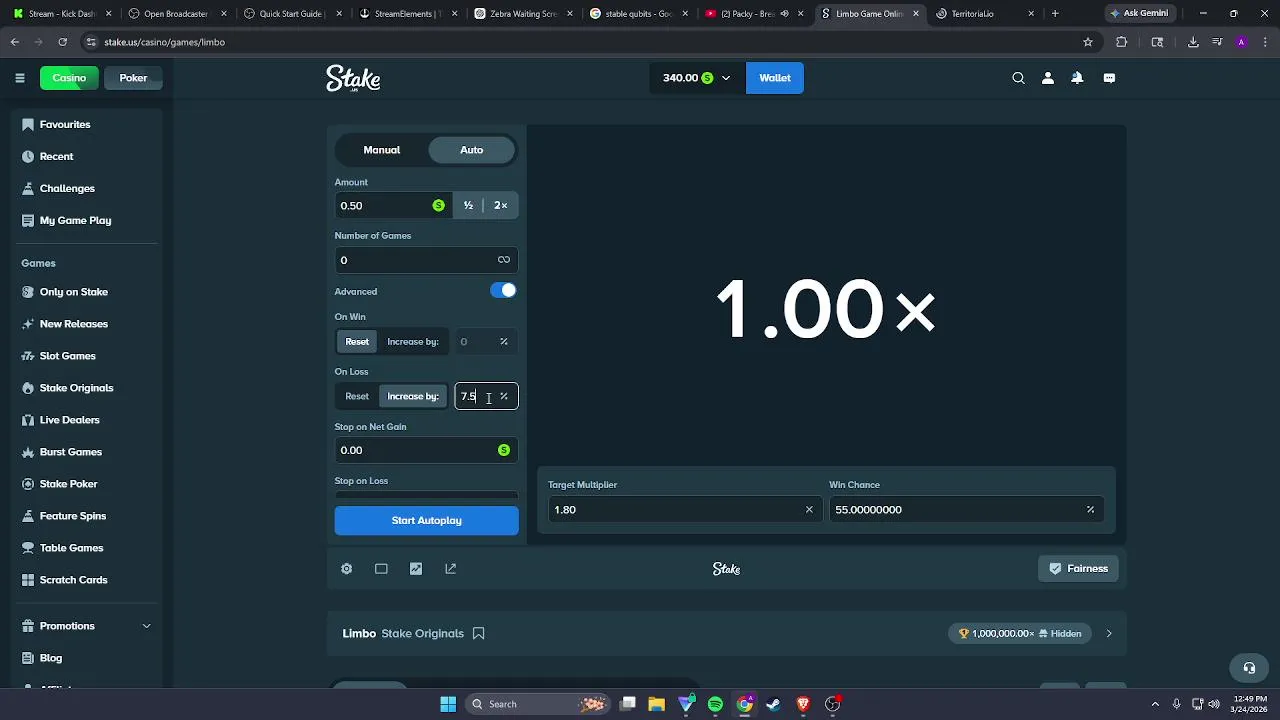Expand the 1,000,000.00× Hidden info arrow
1280x720 pixels.
[1109, 633]
